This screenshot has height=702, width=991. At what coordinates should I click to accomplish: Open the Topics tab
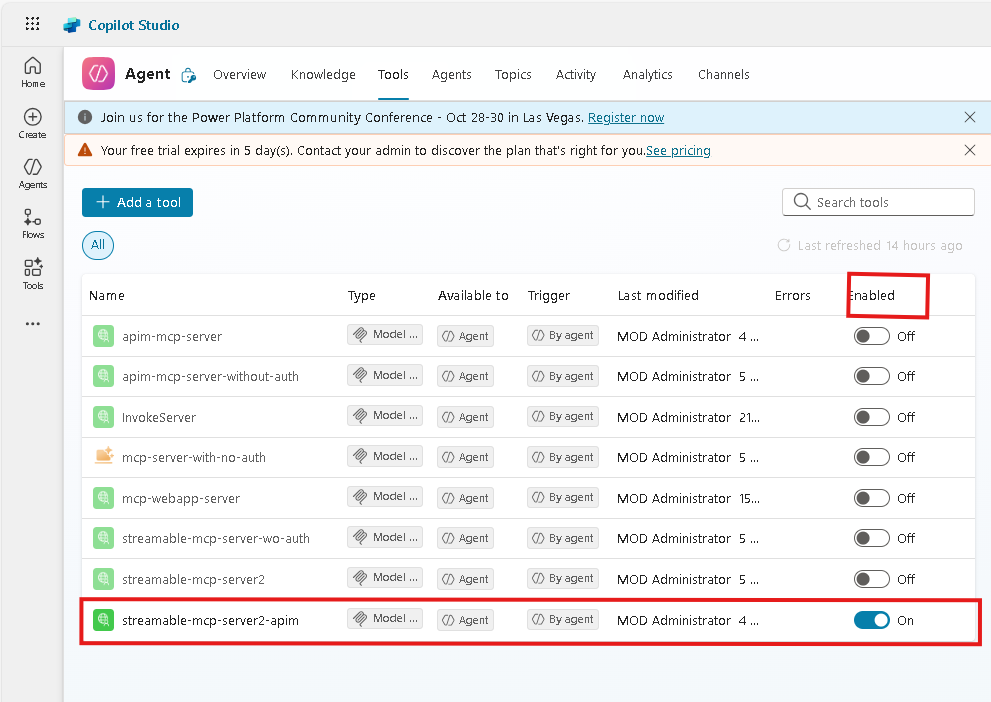513,75
